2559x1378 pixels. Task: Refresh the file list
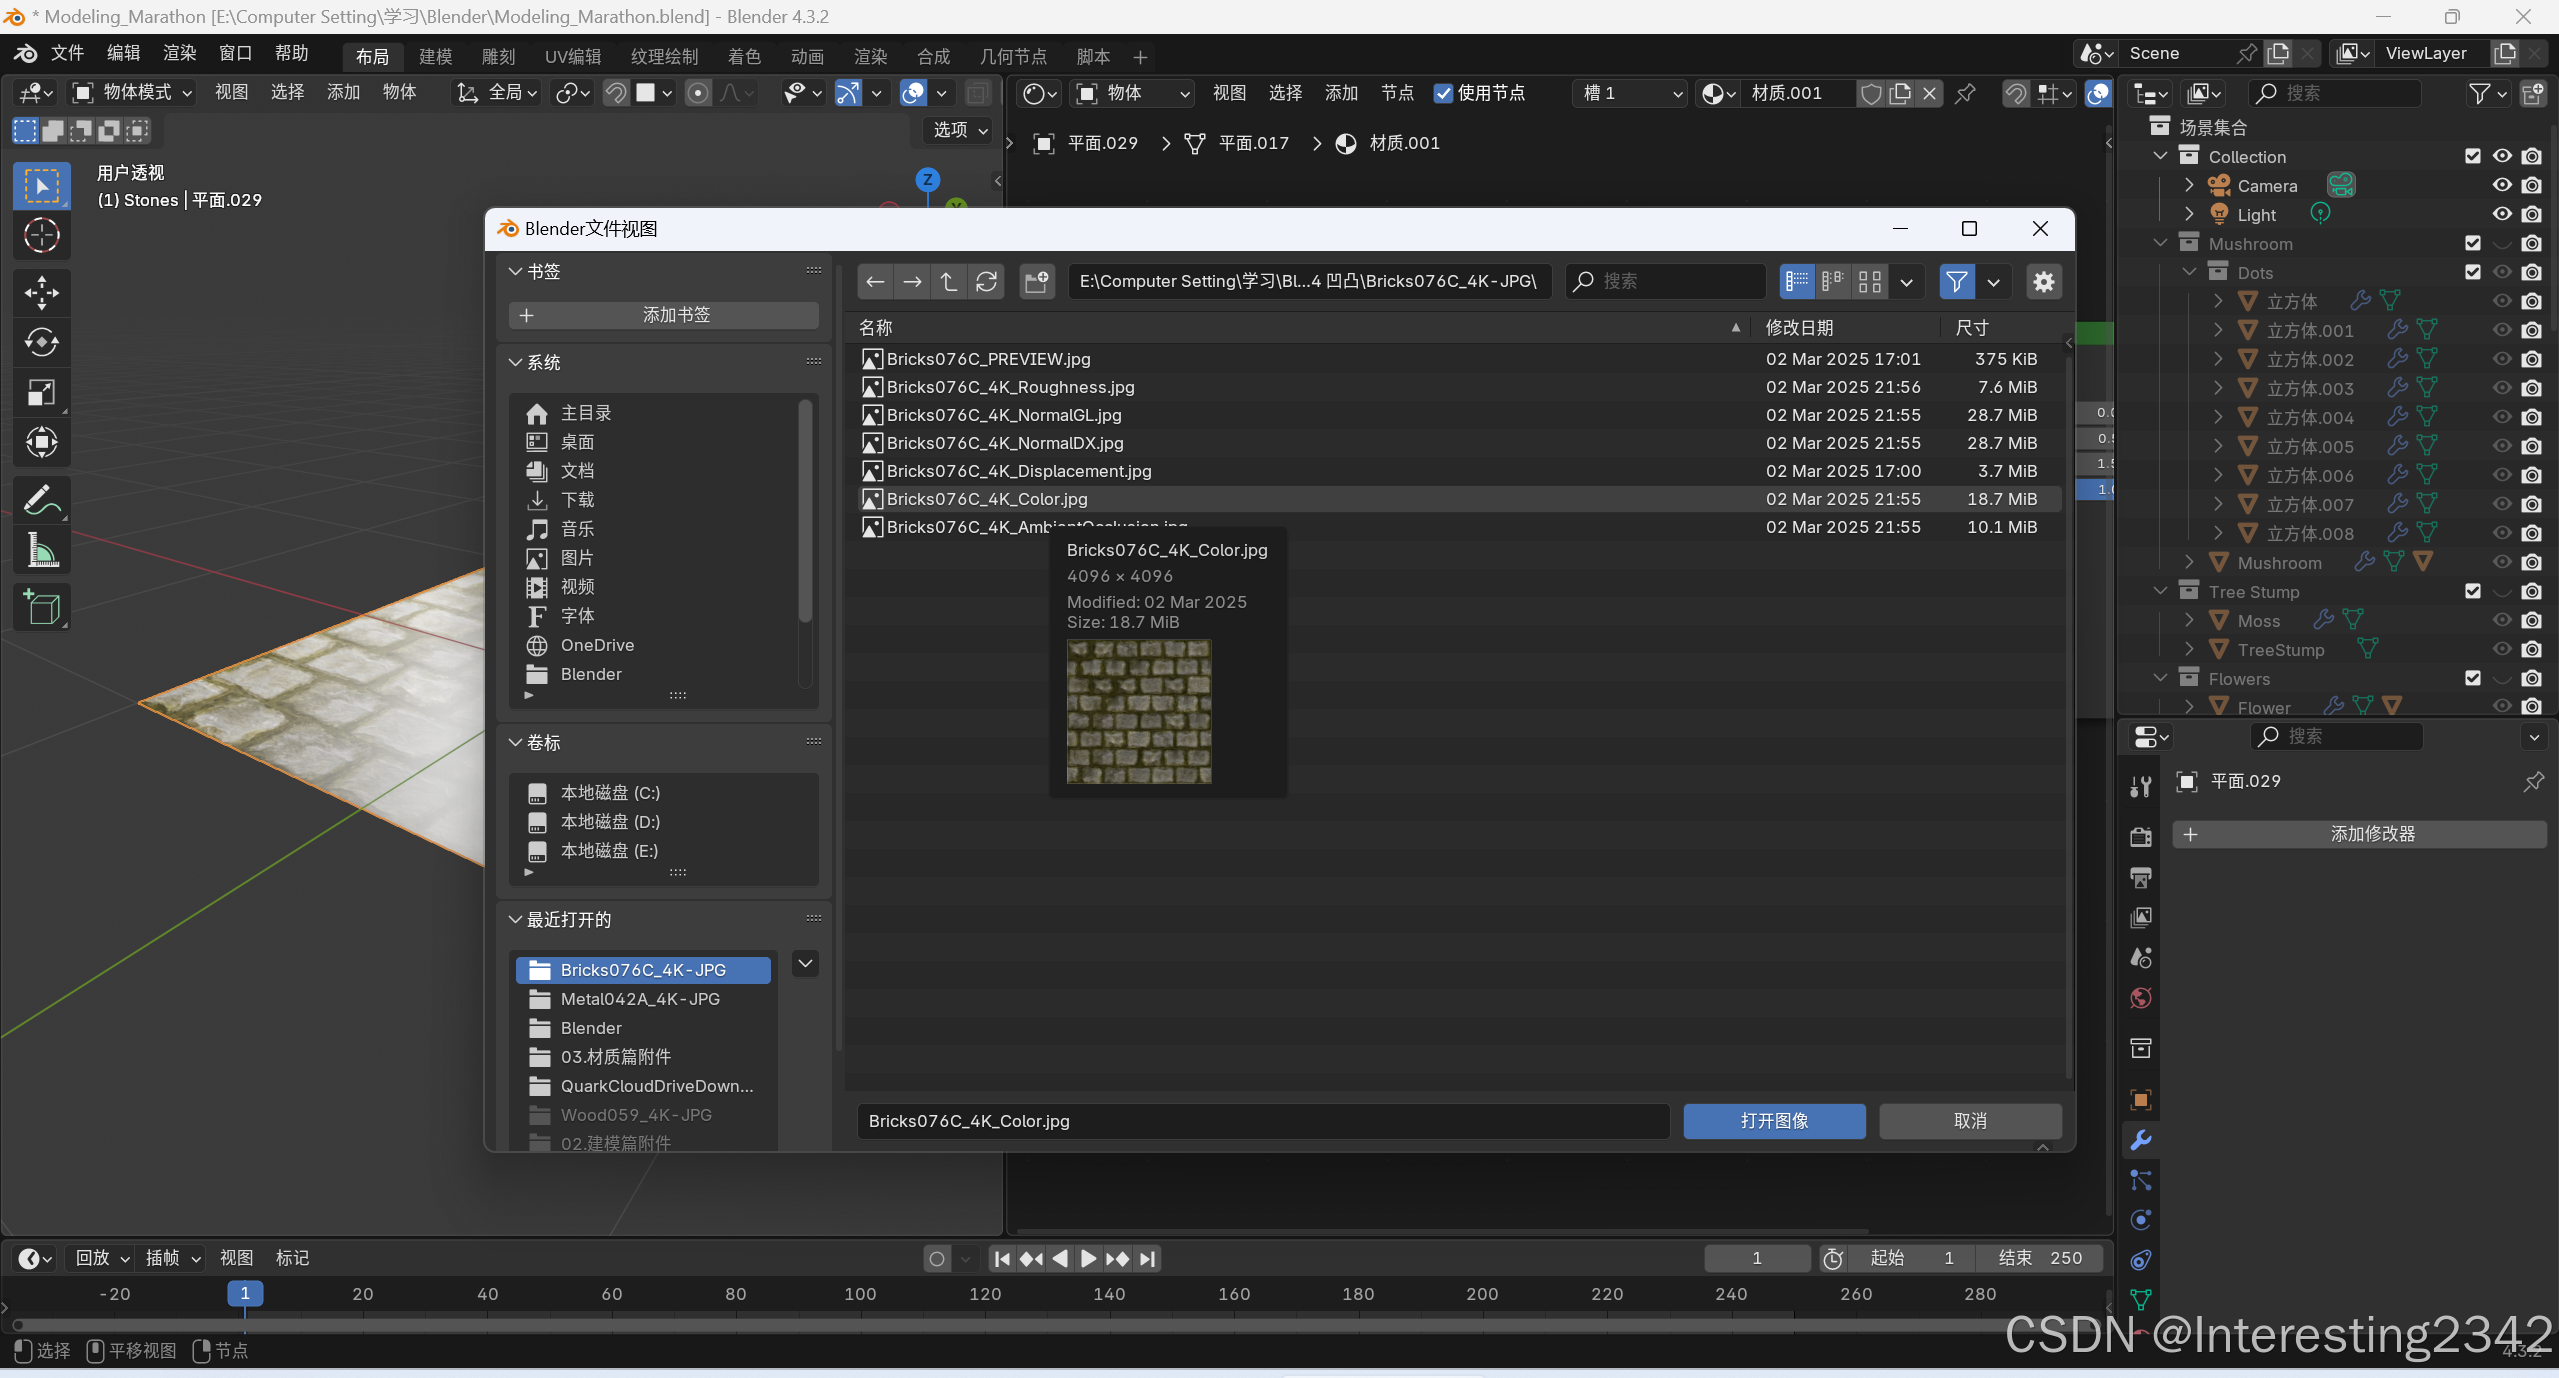tap(986, 282)
